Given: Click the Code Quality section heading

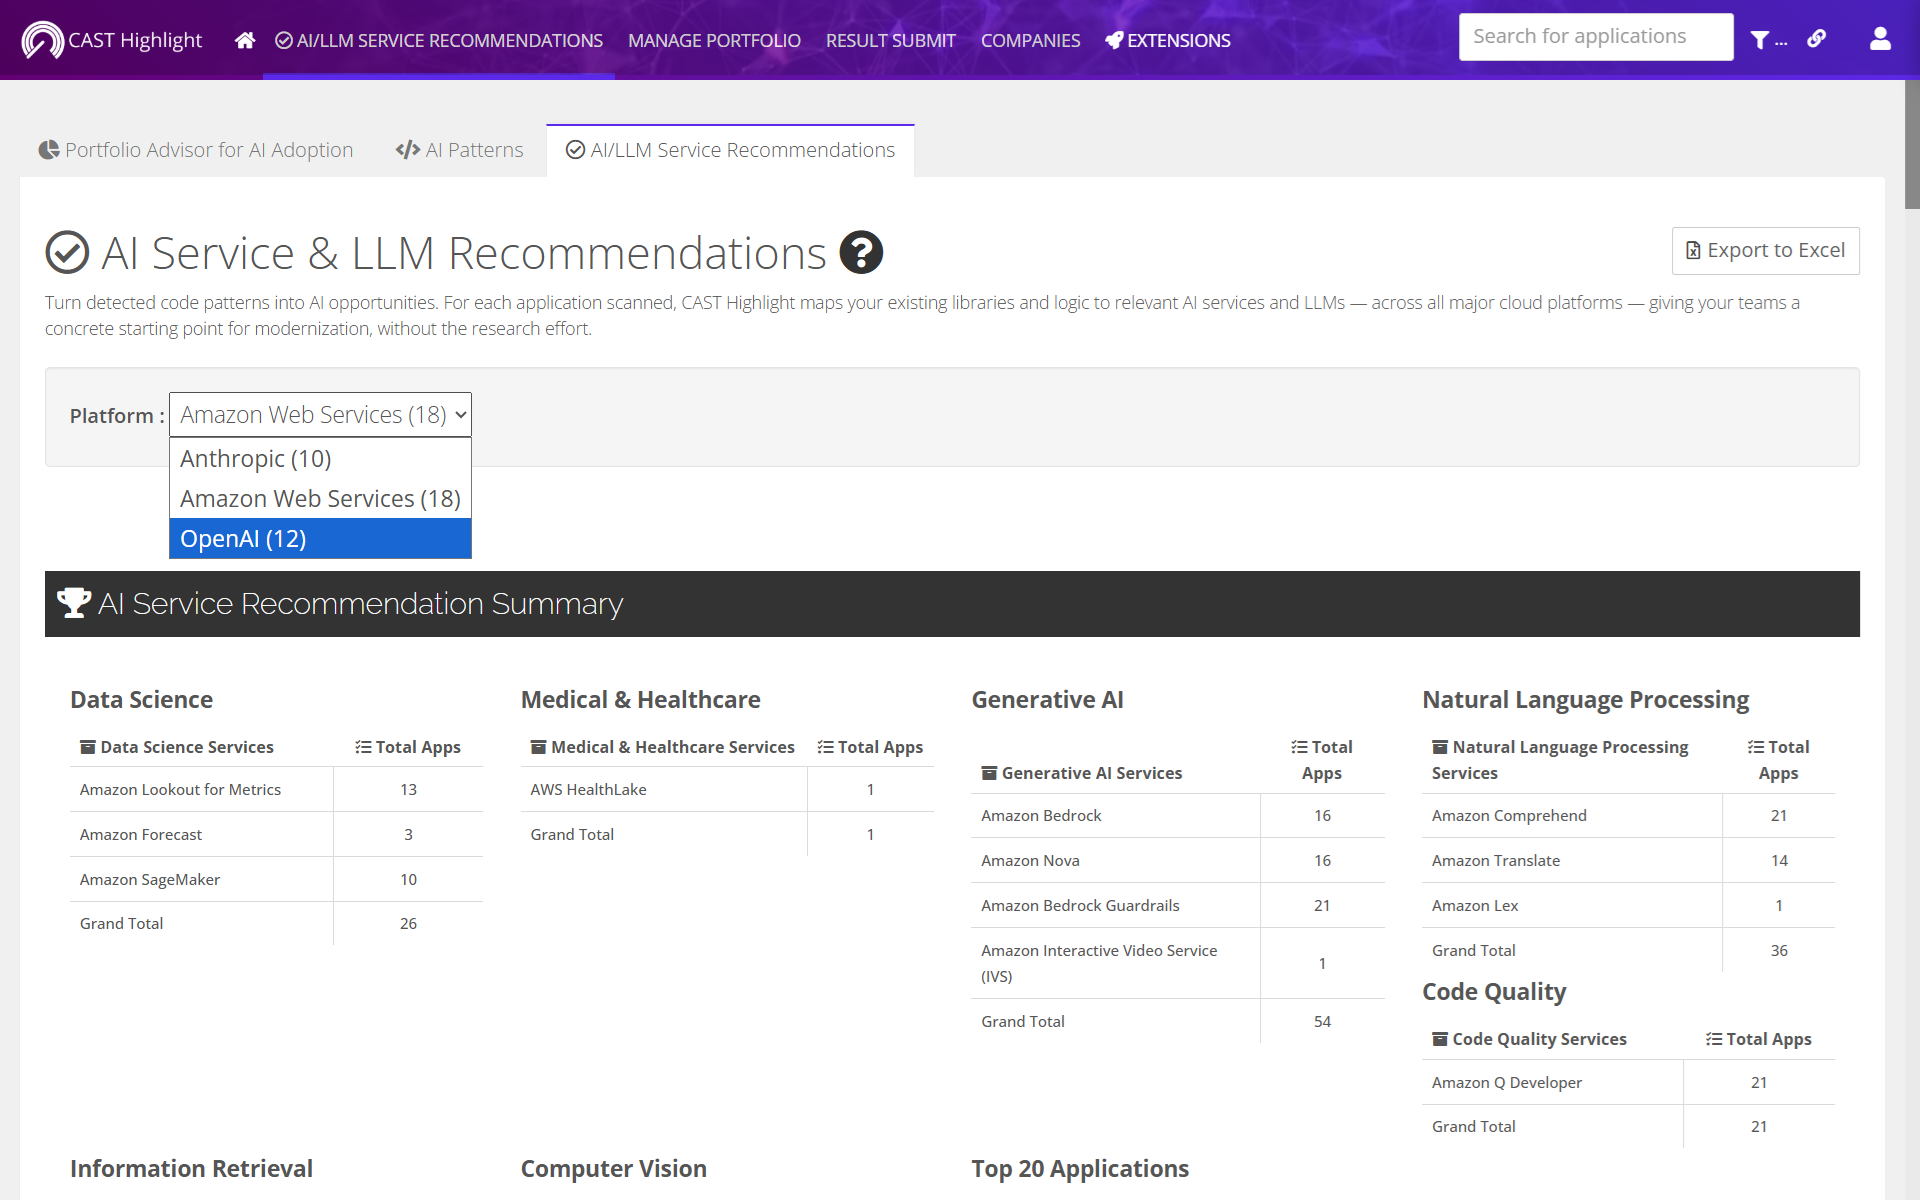Looking at the screenshot, I should coord(1494,991).
